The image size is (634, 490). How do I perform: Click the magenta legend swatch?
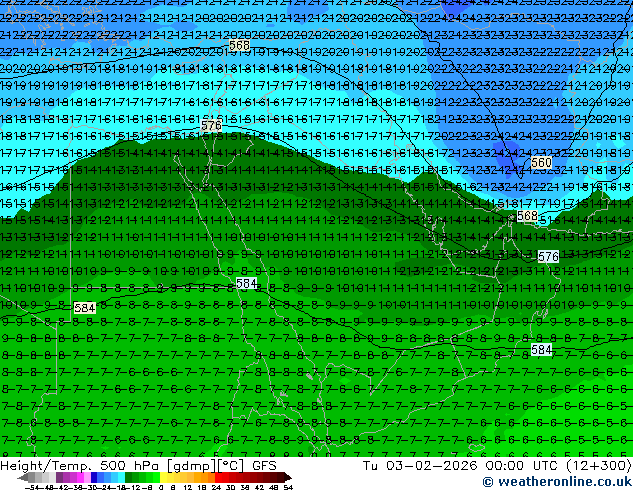[x=80, y=478]
